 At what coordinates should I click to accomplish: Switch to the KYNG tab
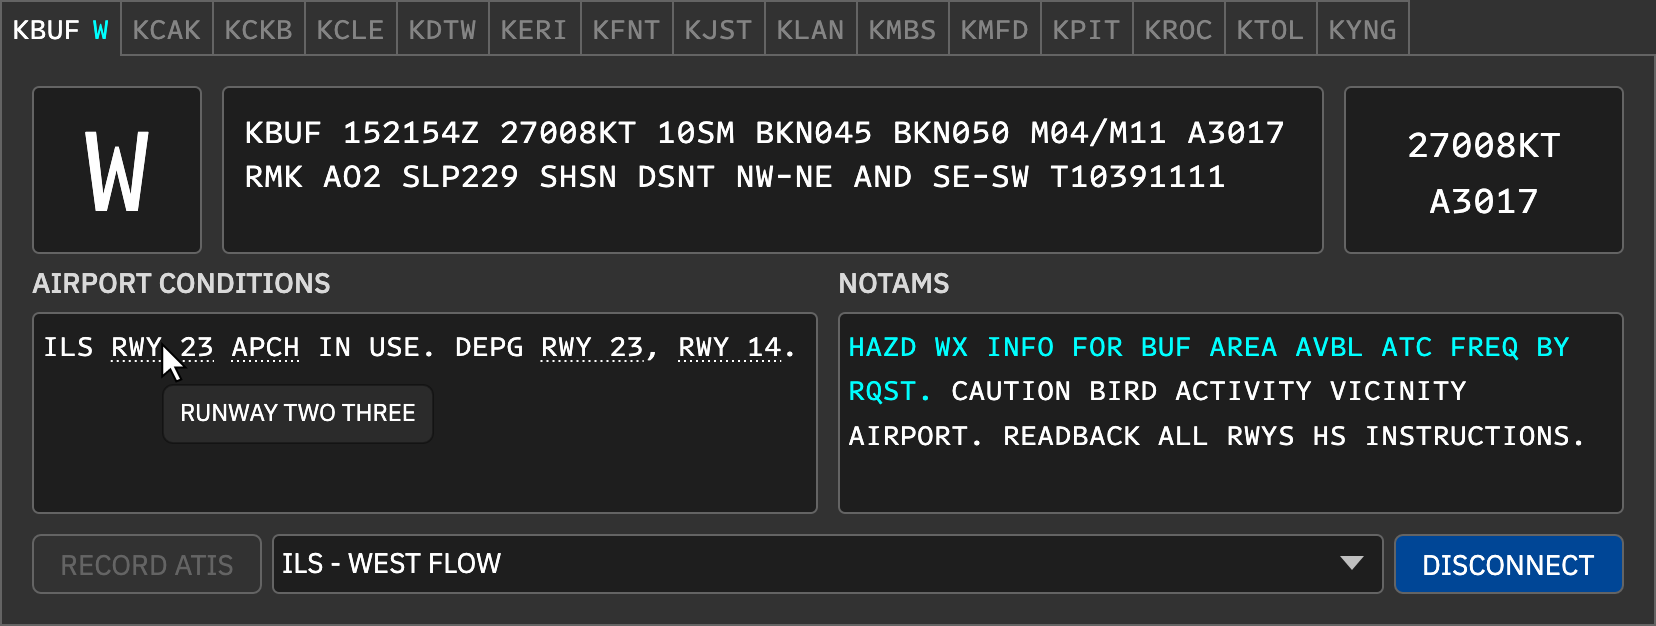(x=1363, y=30)
